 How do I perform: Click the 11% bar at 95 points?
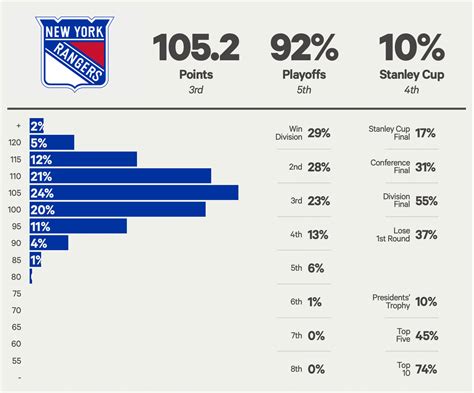coord(78,226)
